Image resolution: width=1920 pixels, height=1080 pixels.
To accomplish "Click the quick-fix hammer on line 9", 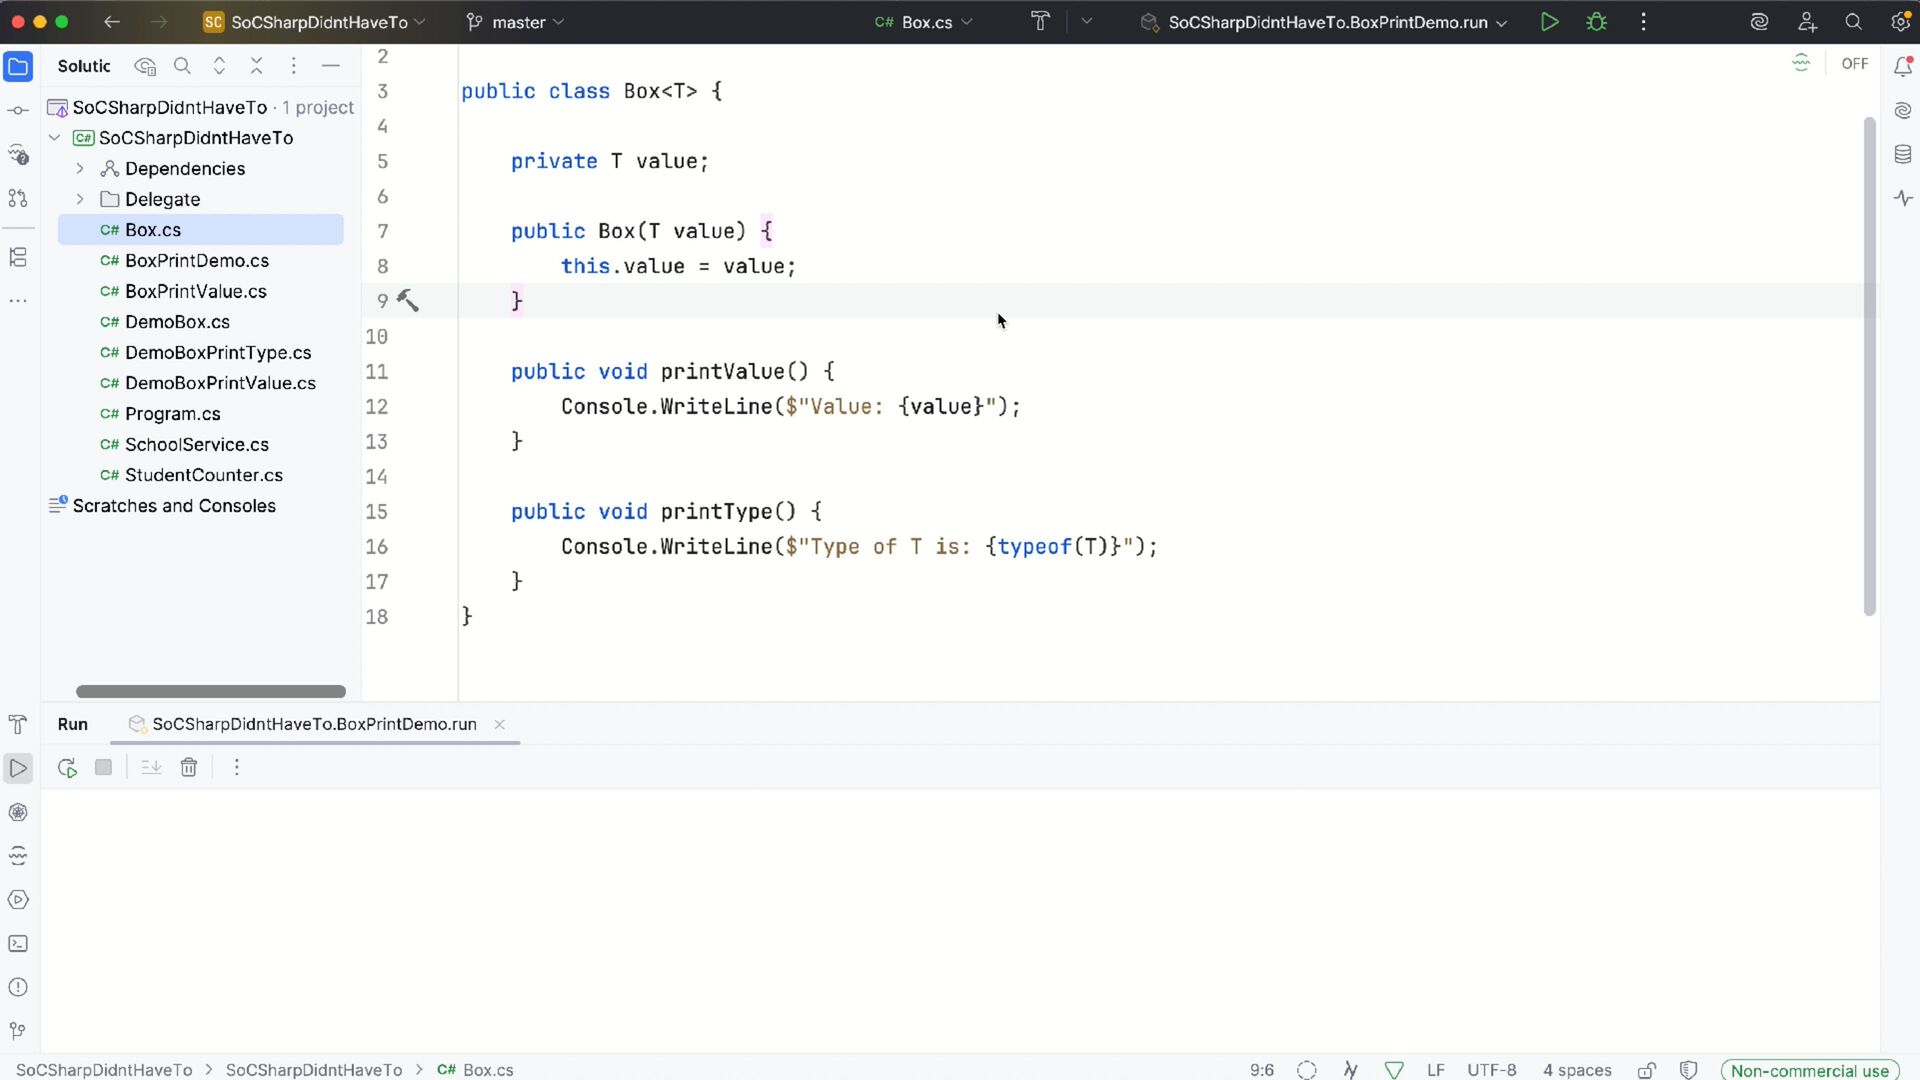I will point(408,300).
